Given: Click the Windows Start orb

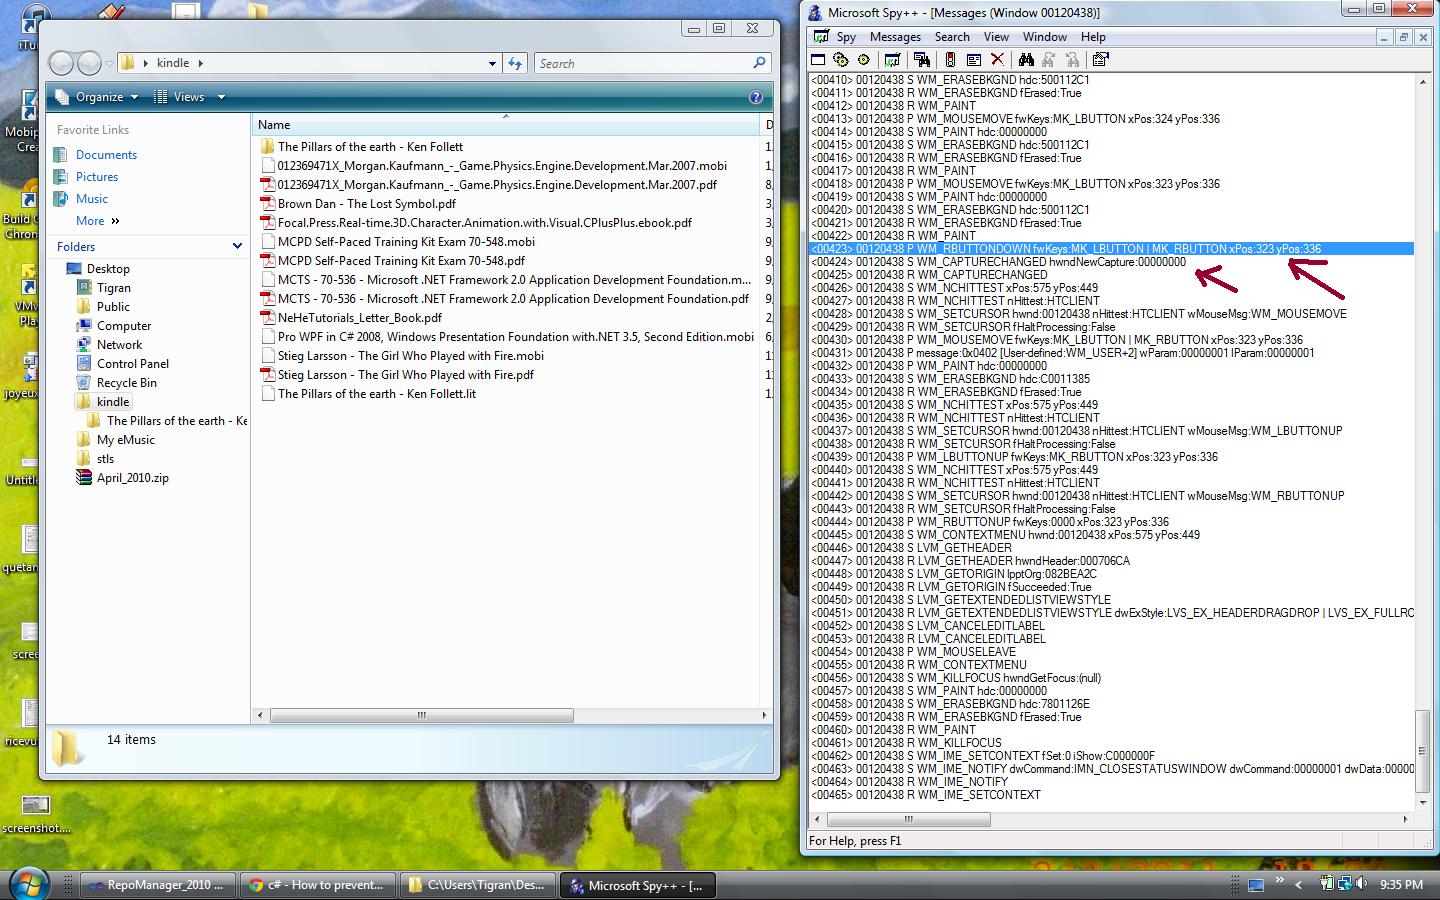Looking at the screenshot, I should pos(28,884).
